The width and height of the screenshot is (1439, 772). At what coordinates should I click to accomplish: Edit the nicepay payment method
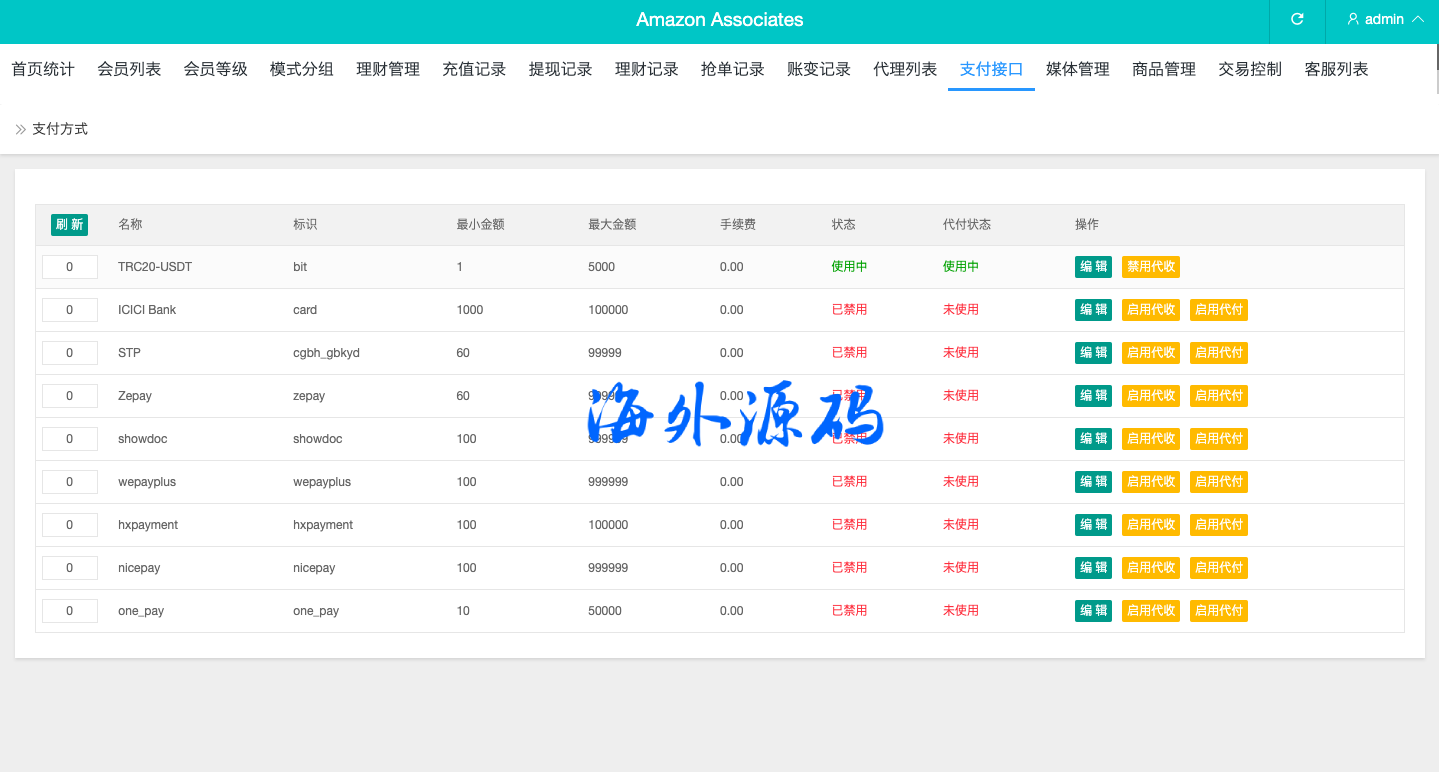(x=1093, y=568)
